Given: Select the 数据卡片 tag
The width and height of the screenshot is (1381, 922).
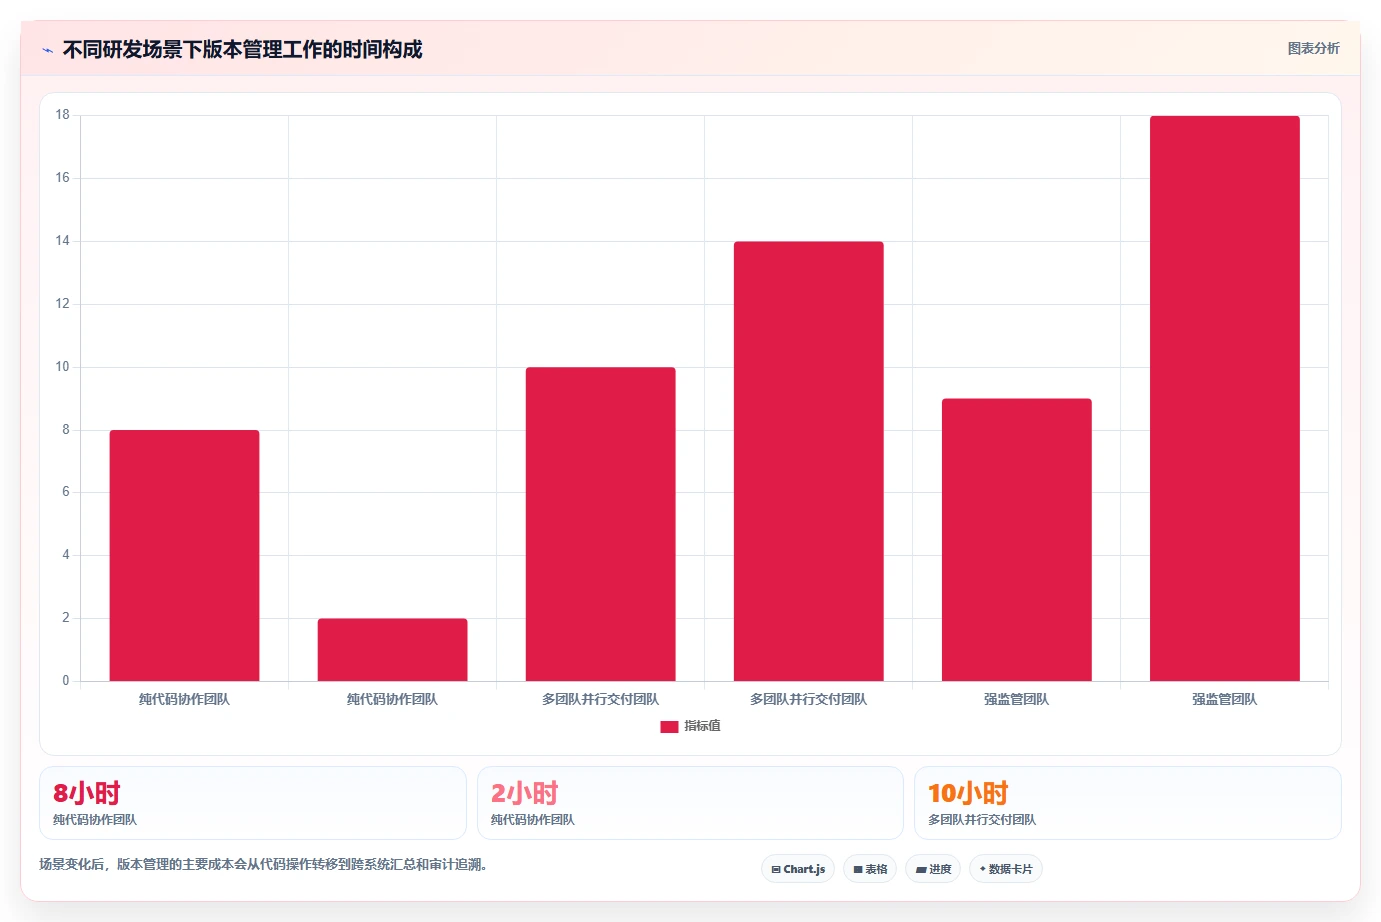Looking at the screenshot, I should (x=1006, y=869).
